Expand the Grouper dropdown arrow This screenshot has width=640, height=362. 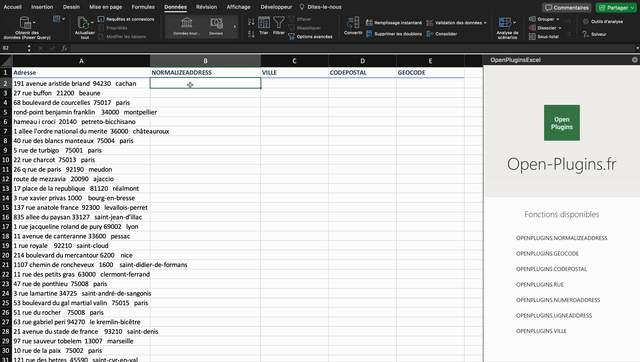(x=558, y=19)
